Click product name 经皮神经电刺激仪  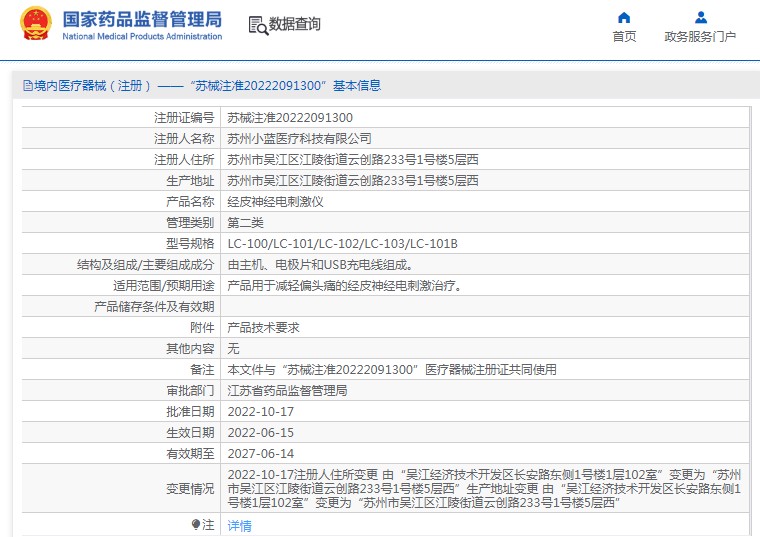[x=275, y=201]
